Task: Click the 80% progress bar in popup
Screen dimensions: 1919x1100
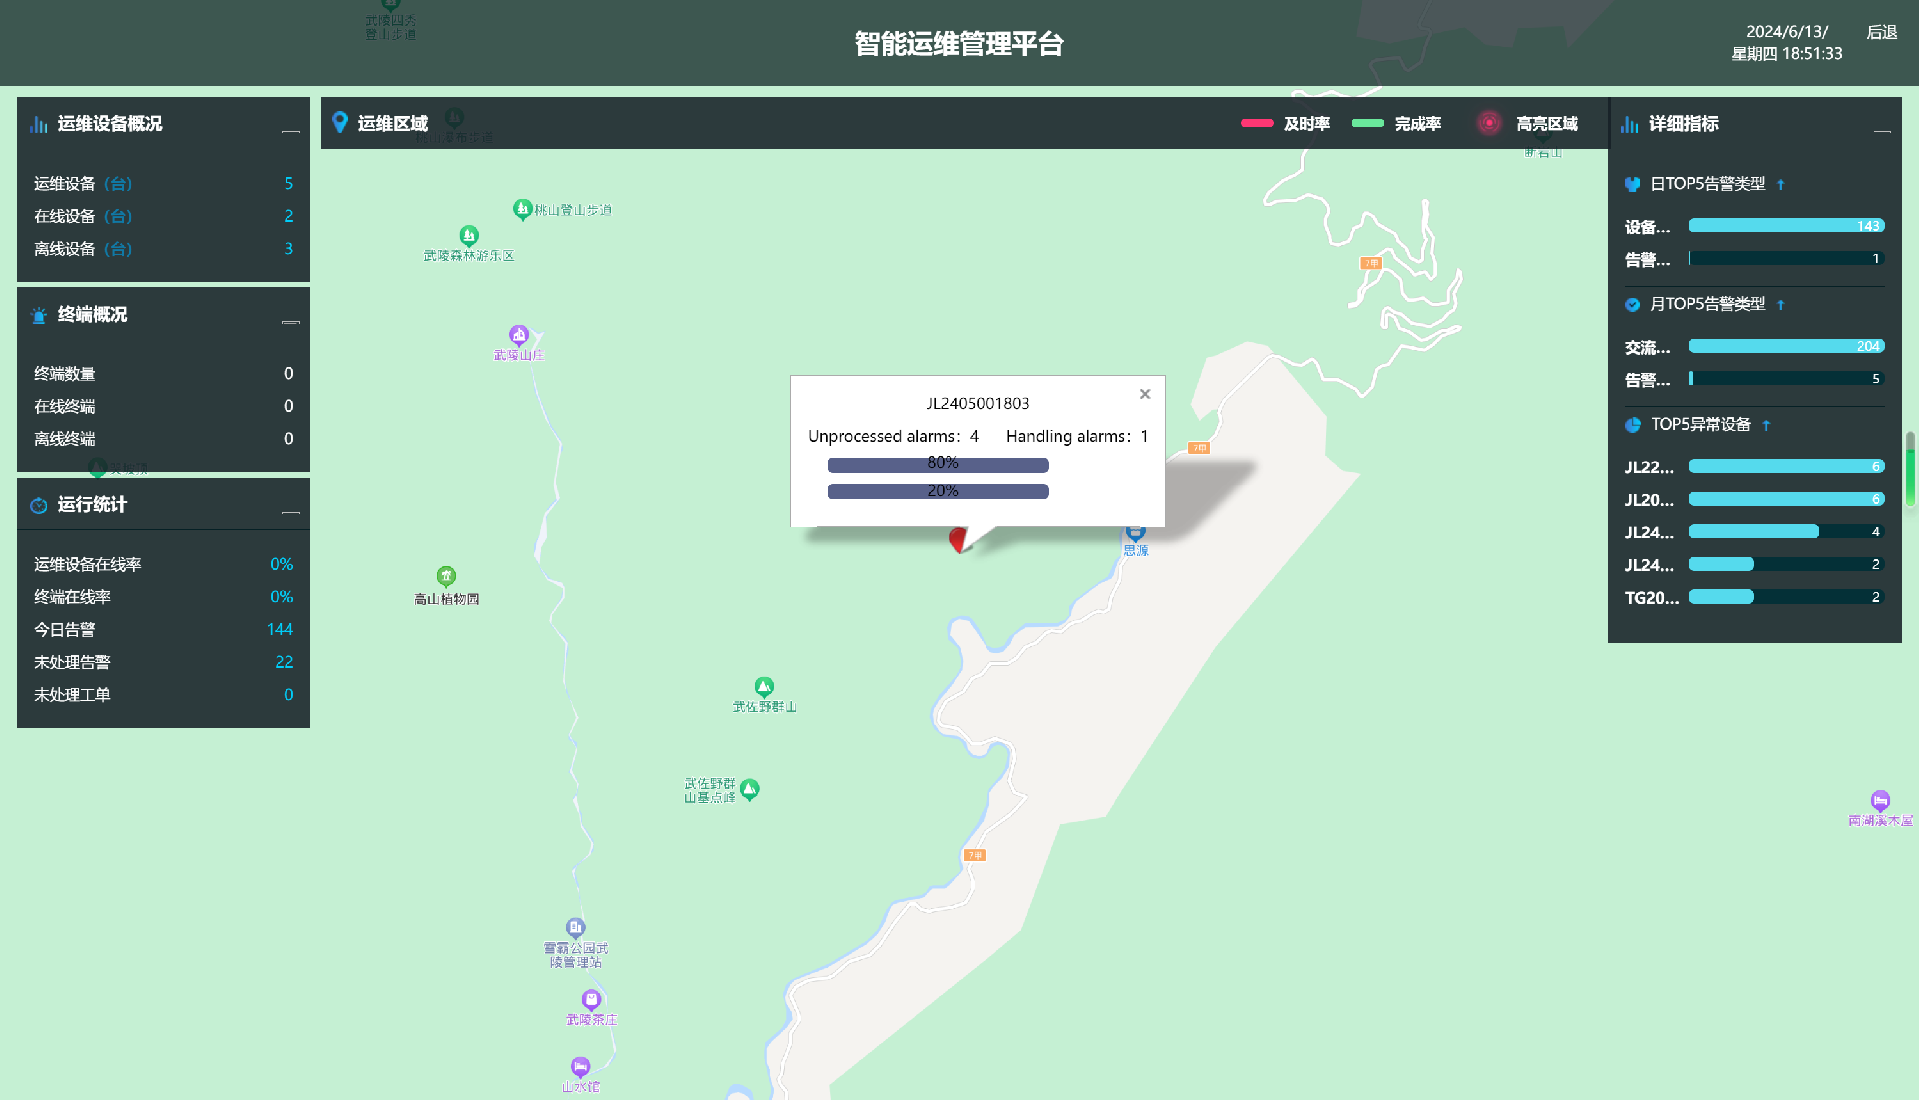Action: click(x=938, y=464)
